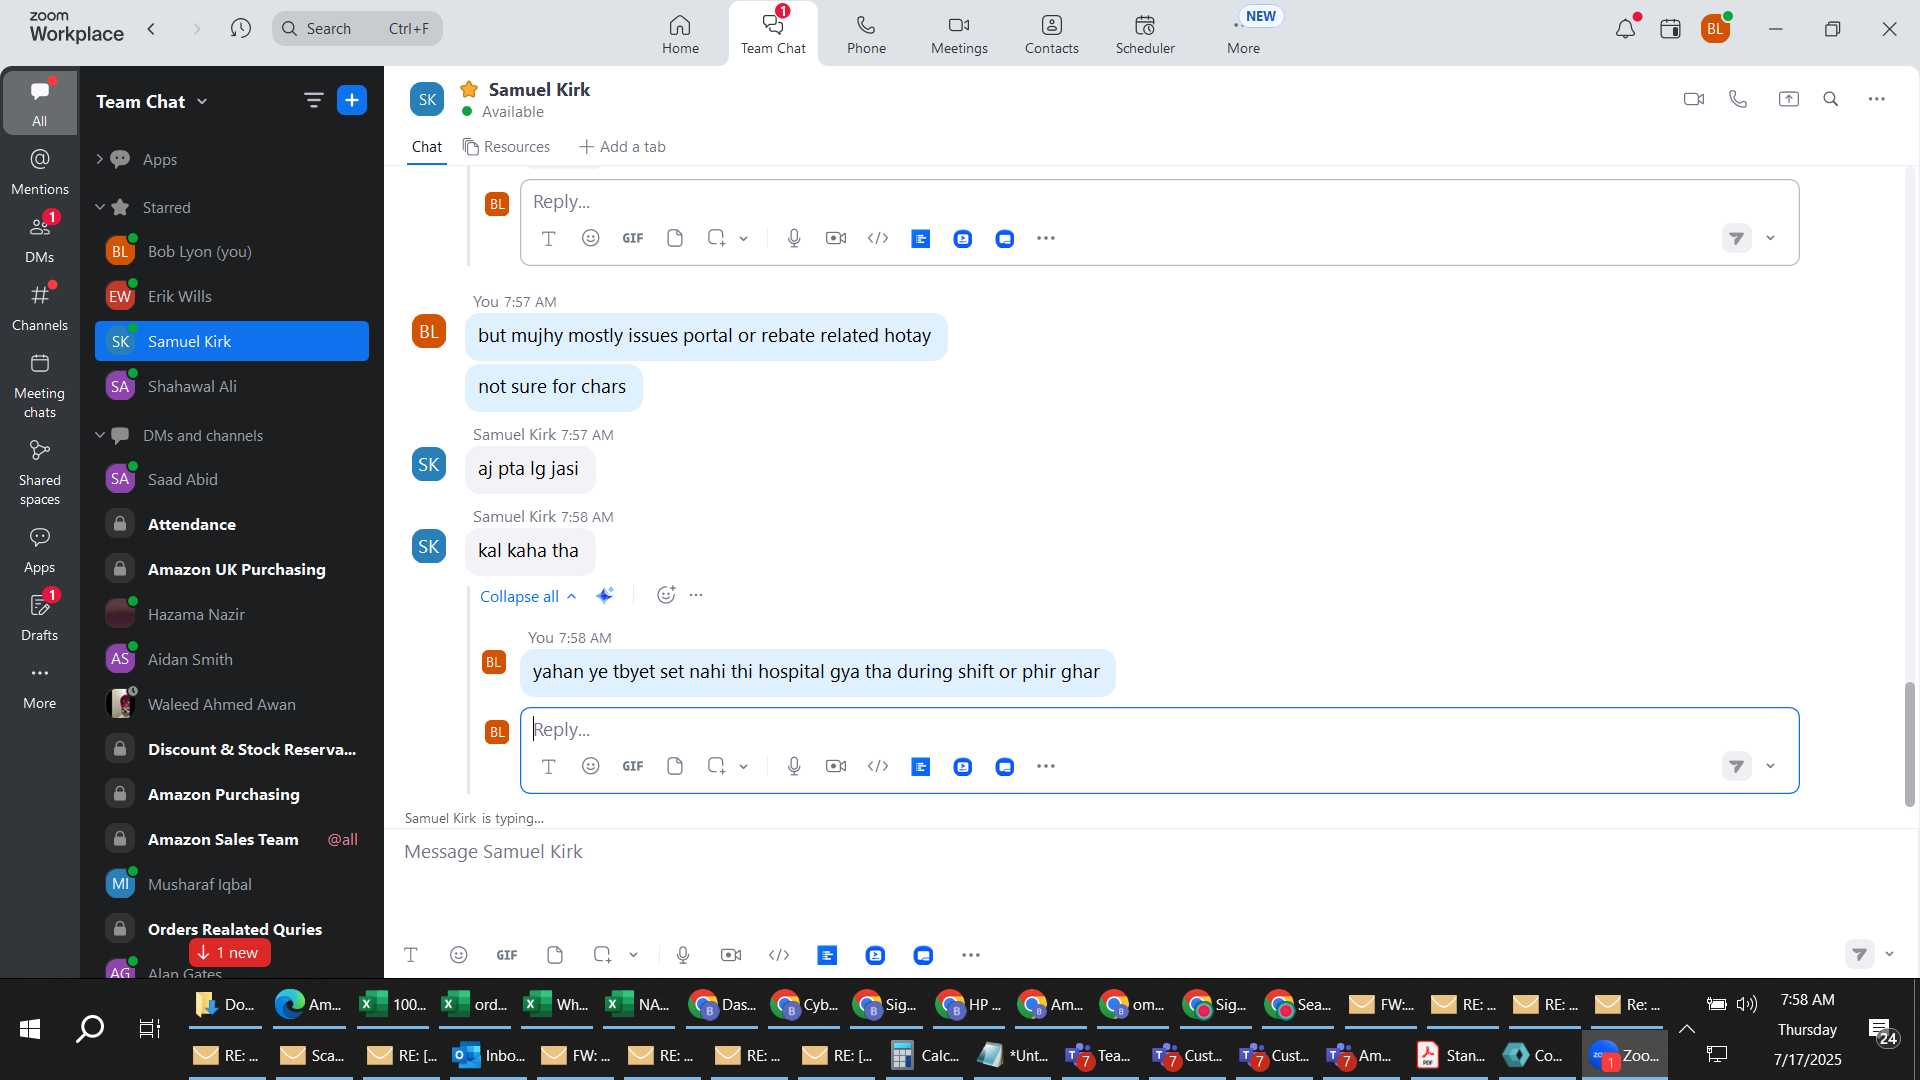Open screenshot dropdown arrow in thread reply toolbar

point(744,767)
